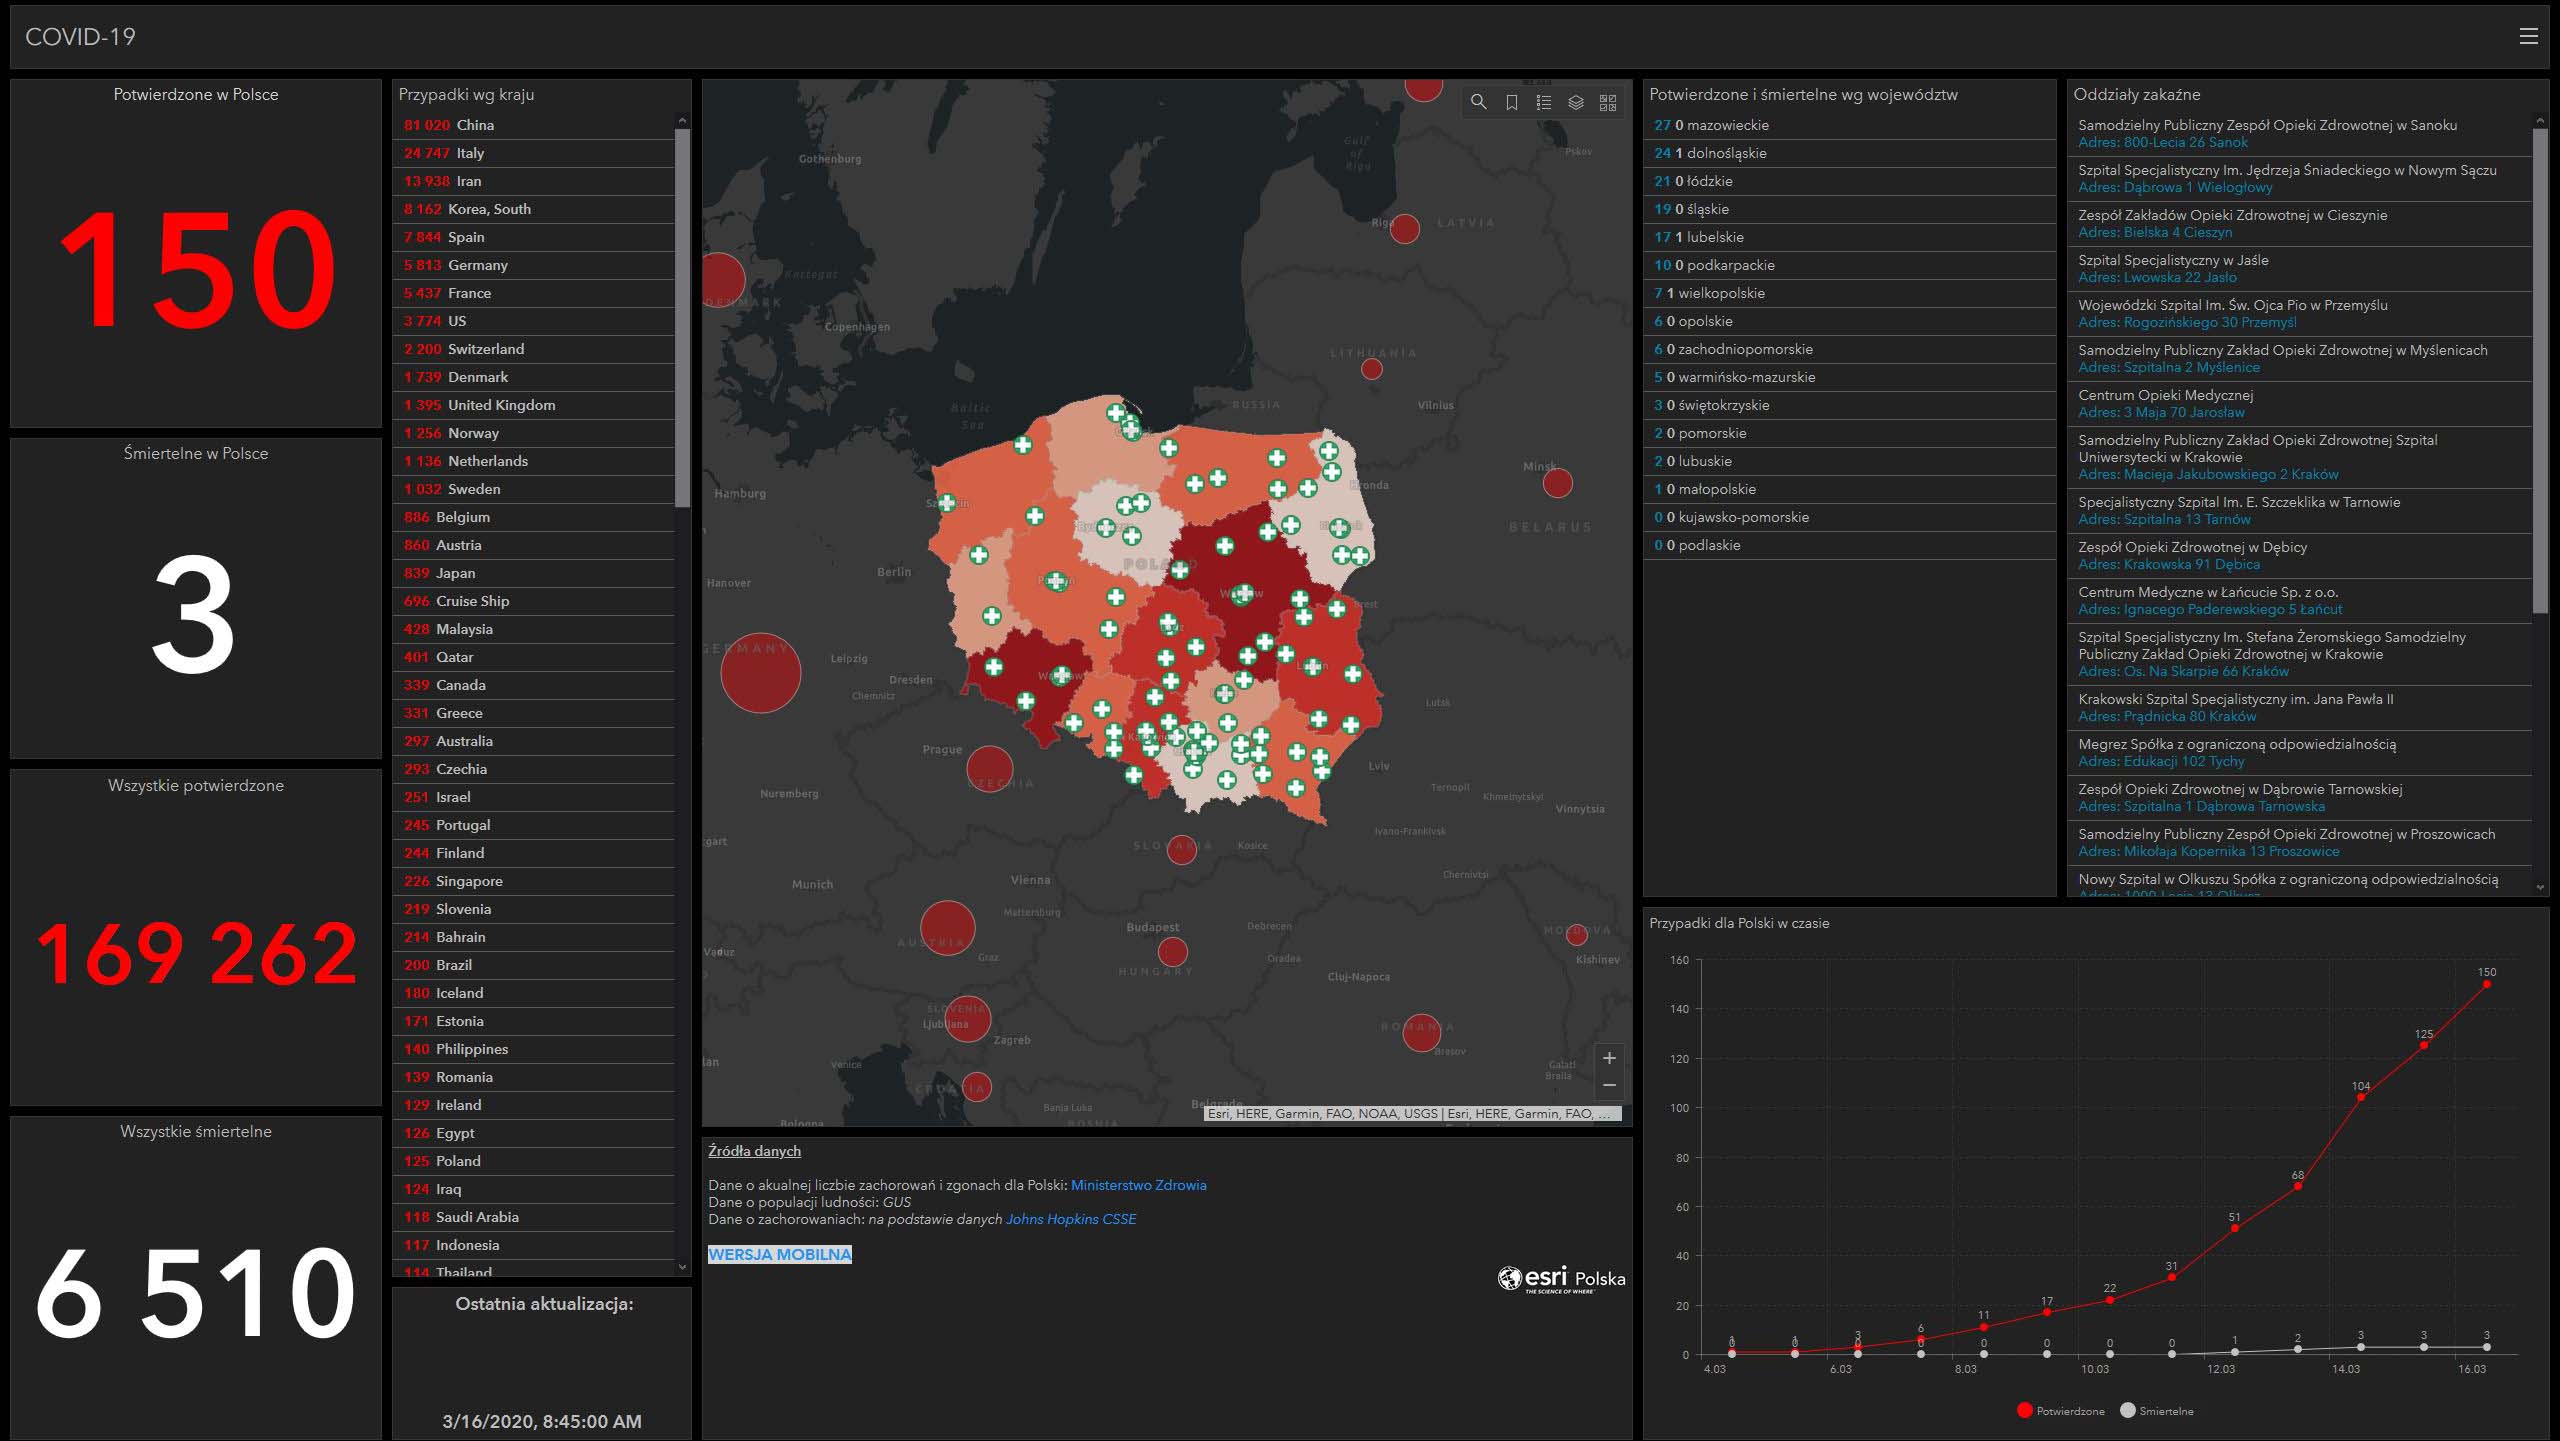Zoom in on the map

[1609, 1058]
